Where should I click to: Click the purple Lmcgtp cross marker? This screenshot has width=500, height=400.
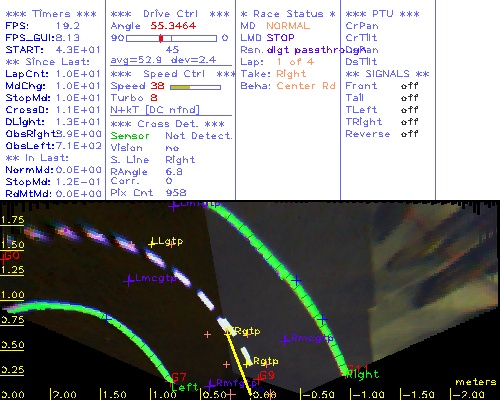(129, 281)
